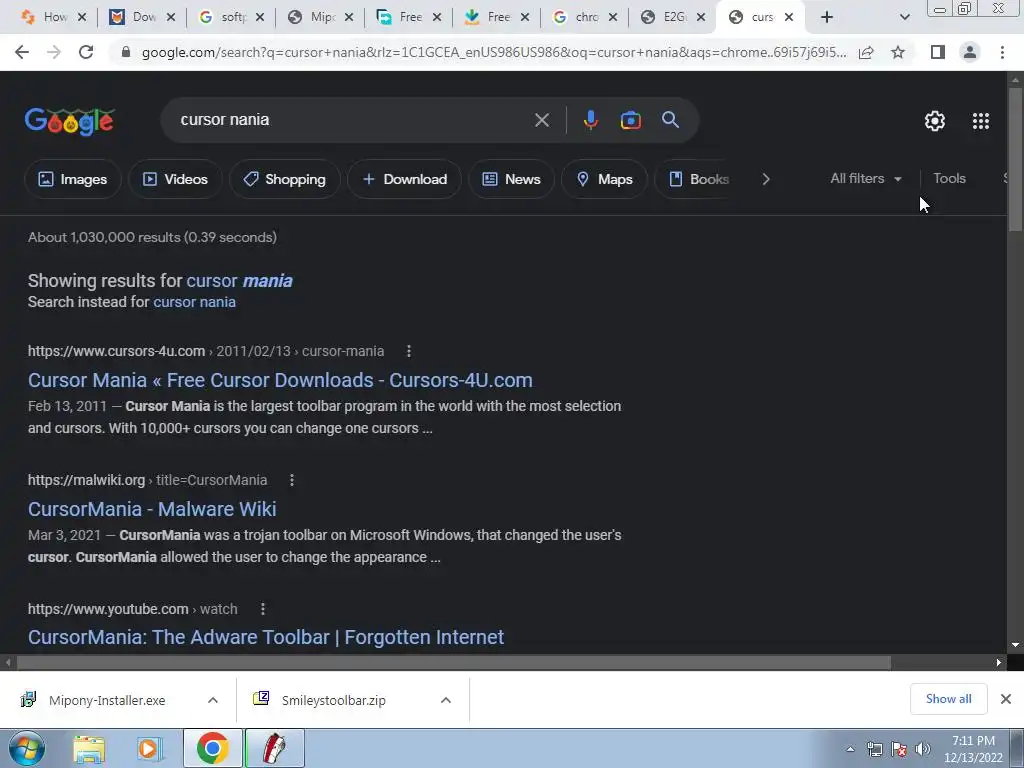Viewport: 1024px width, 768px height.
Task: Click the network tray icon
Action: click(874, 749)
